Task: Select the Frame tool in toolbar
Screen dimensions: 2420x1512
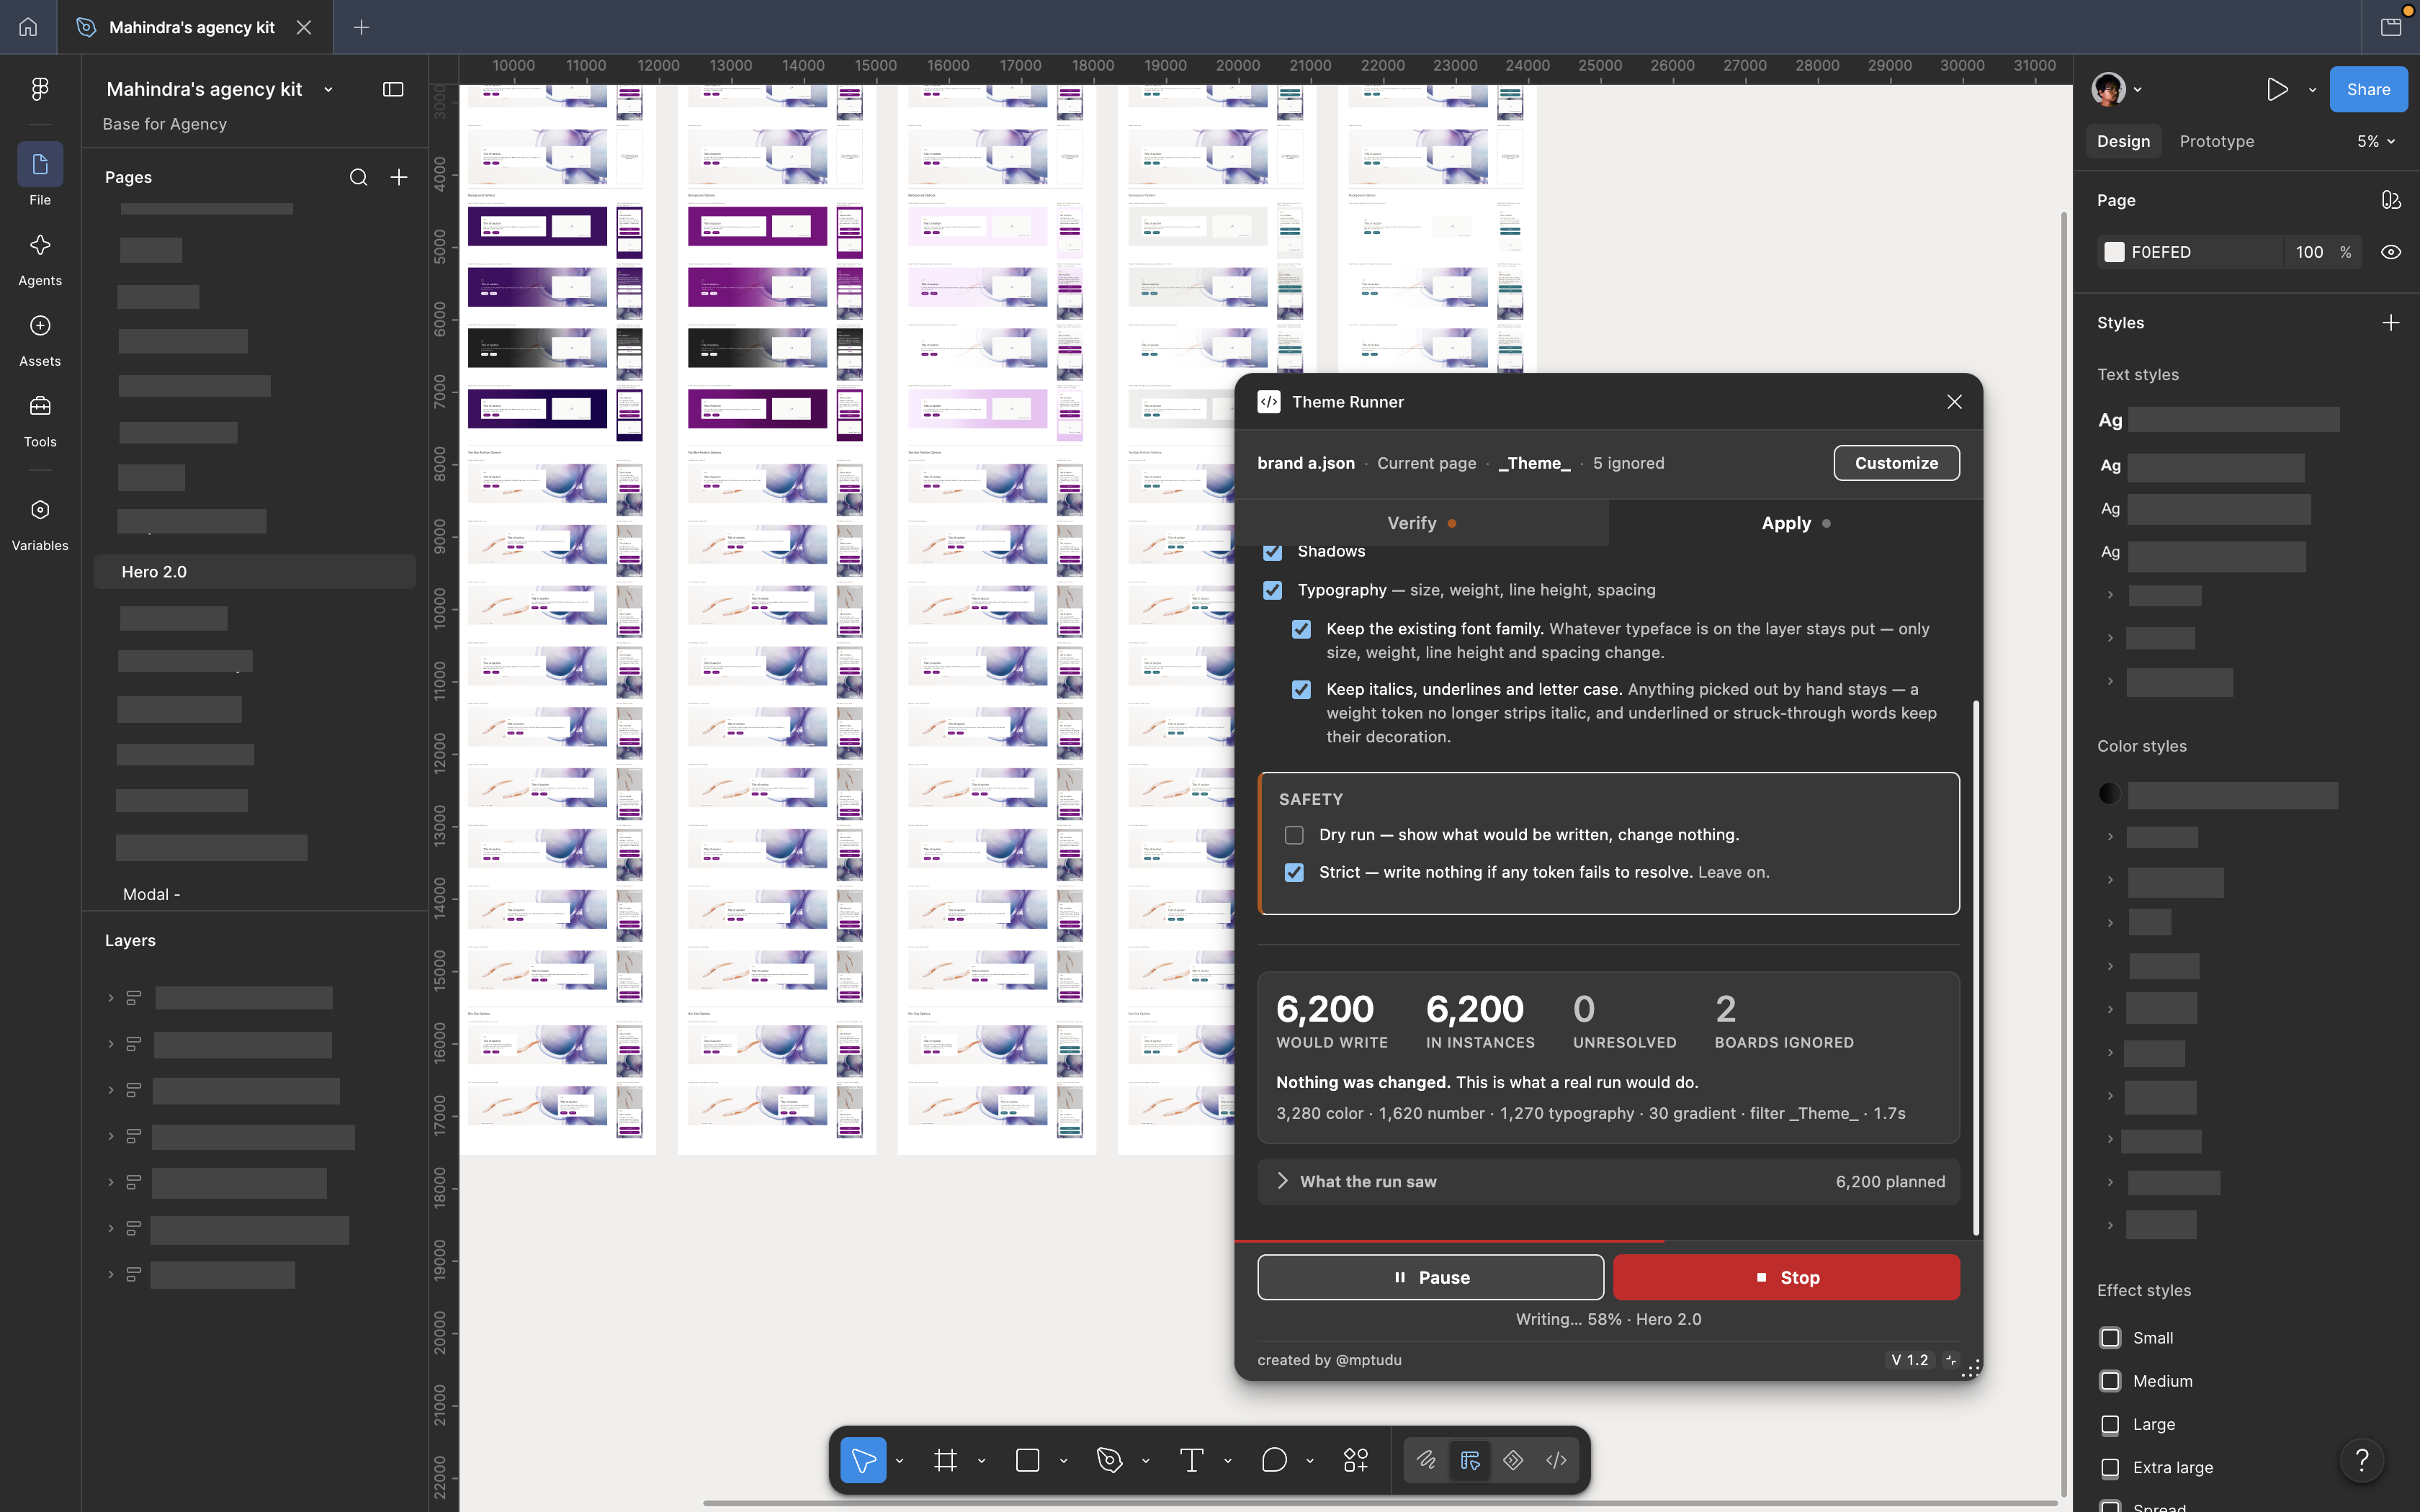Action: coord(945,1460)
